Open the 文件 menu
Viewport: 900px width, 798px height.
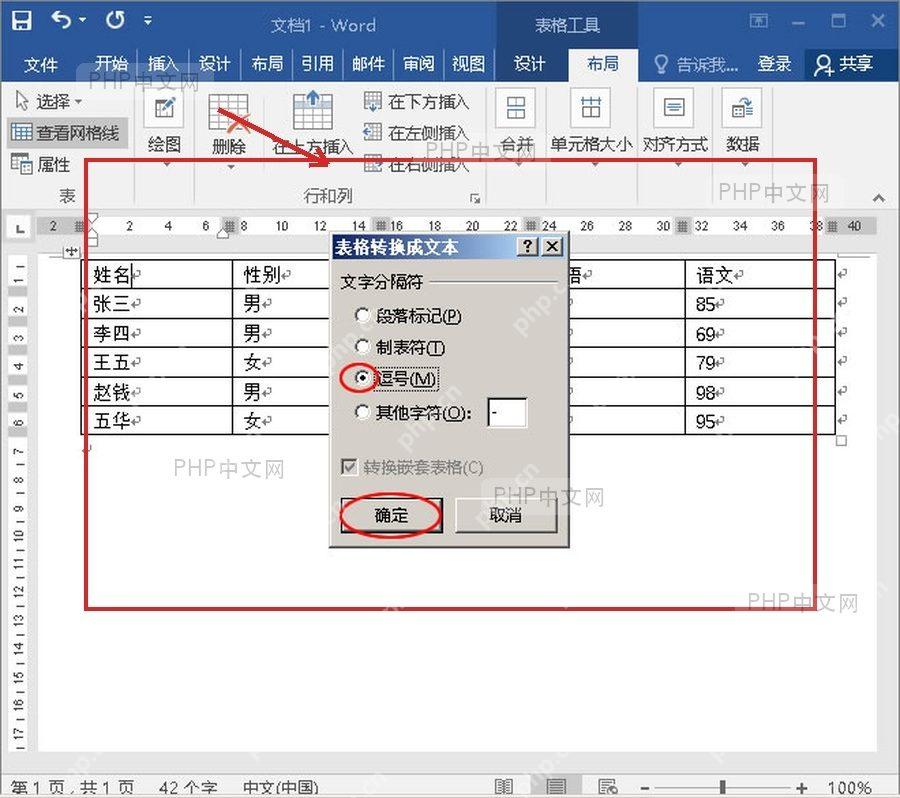point(40,64)
